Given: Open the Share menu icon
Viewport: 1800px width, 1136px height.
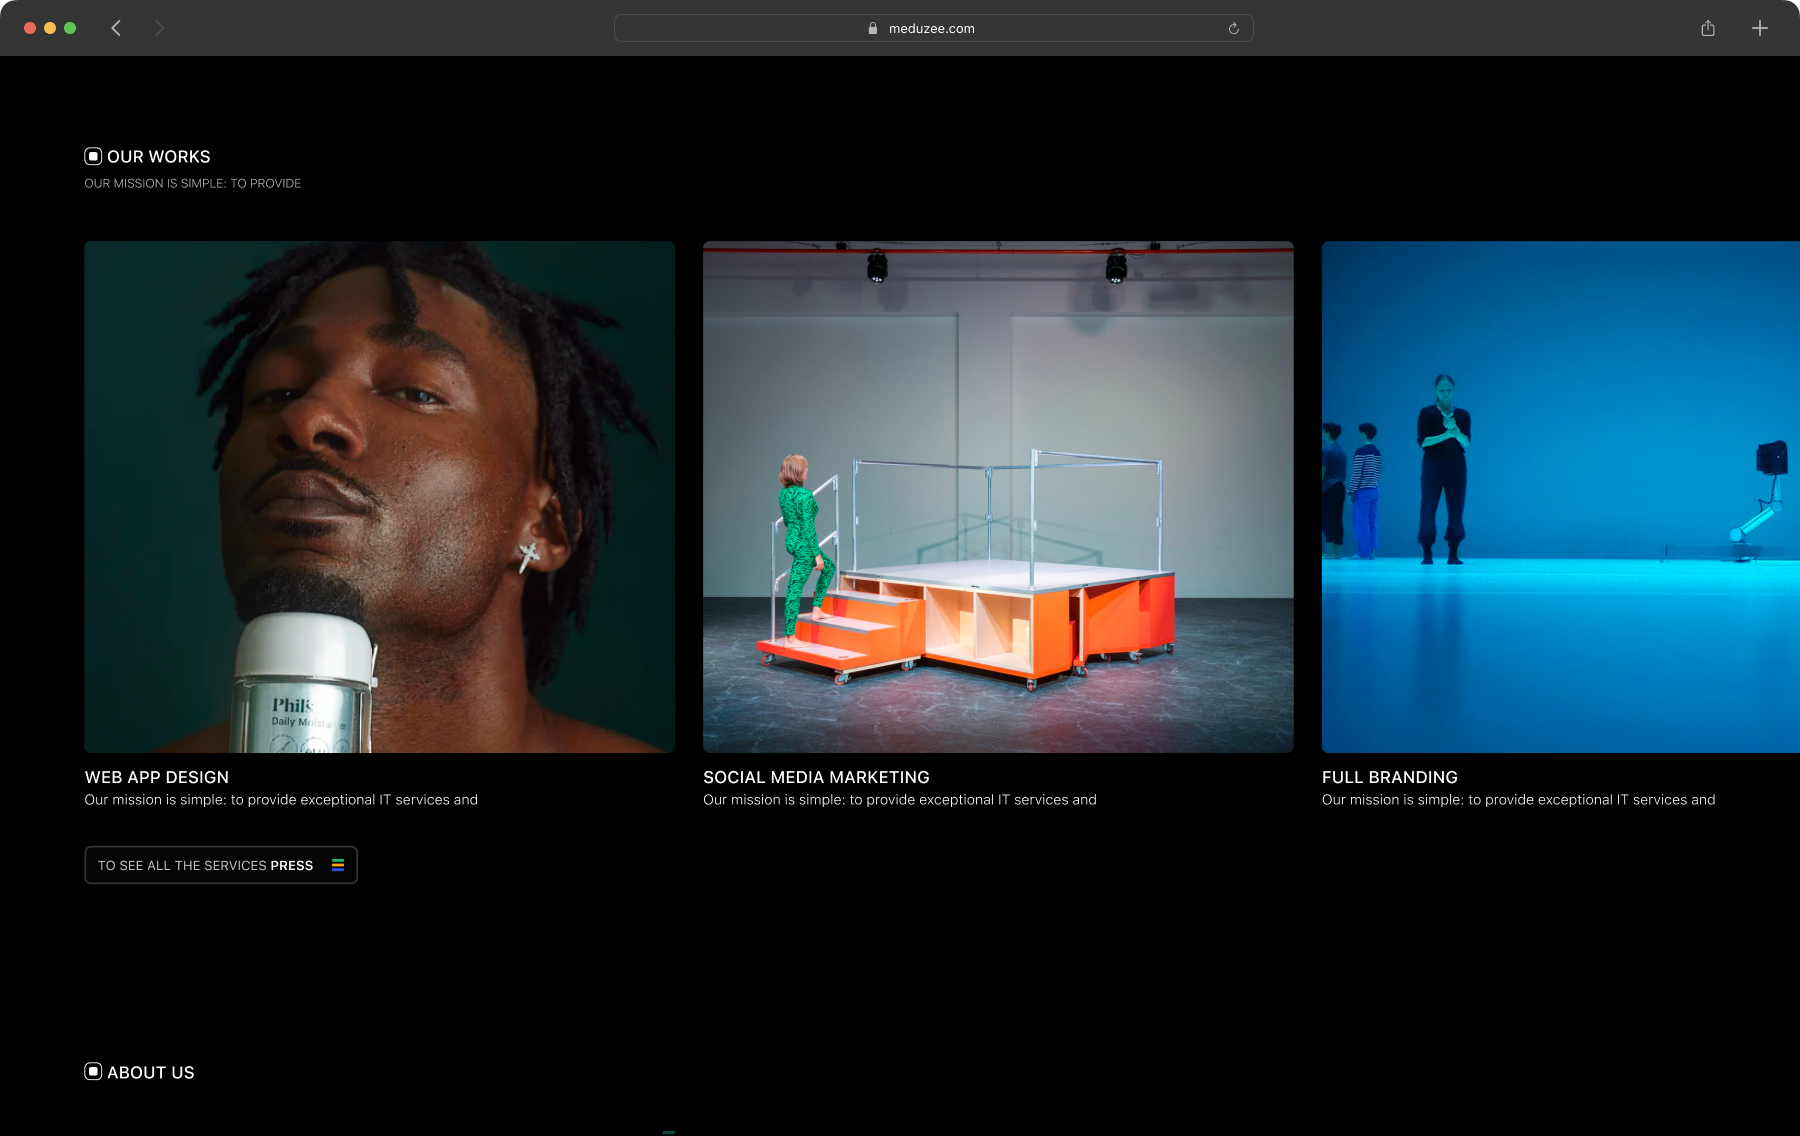Looking at the screenshot, I should coord(1708,28).
